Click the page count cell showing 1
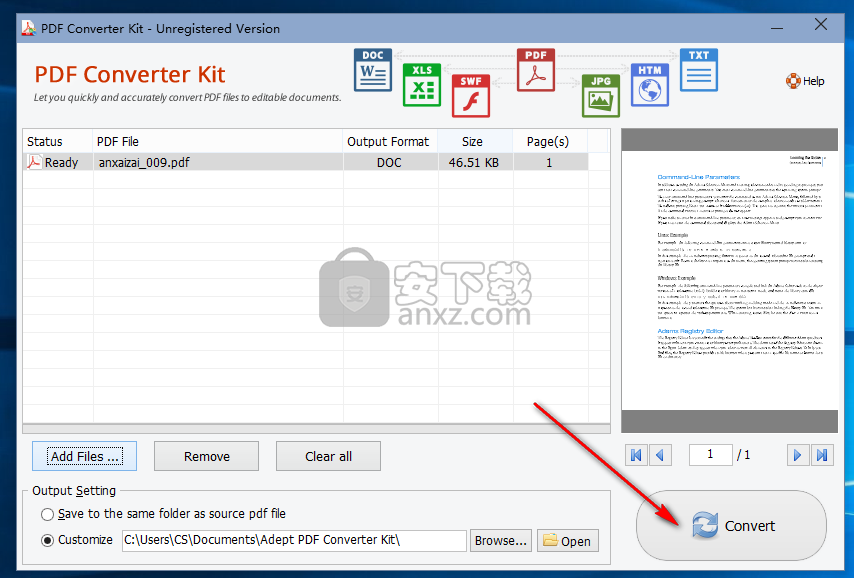Screen dimensions: 854x578 (550, 162)
